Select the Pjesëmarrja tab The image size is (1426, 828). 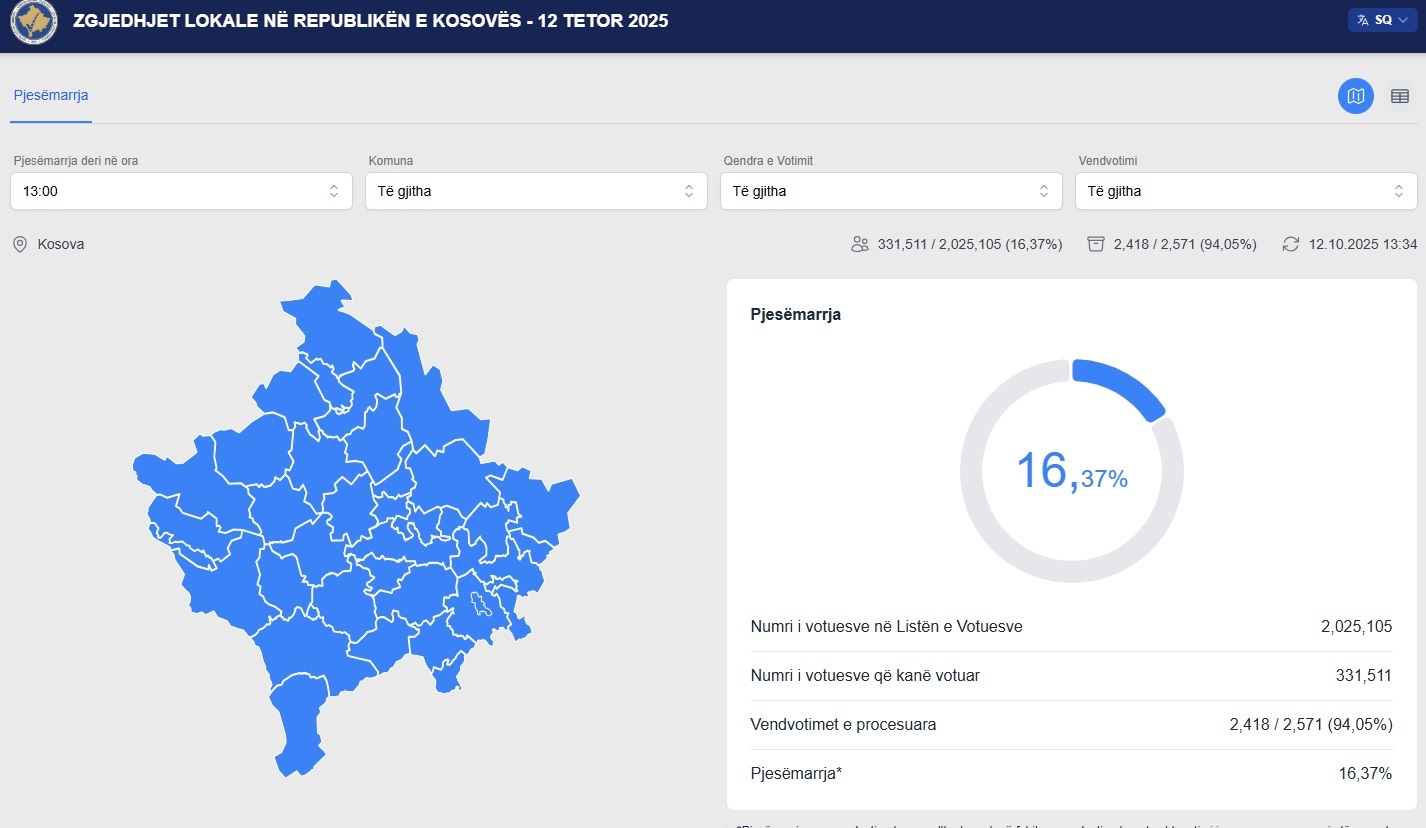[x=51, y=96]
